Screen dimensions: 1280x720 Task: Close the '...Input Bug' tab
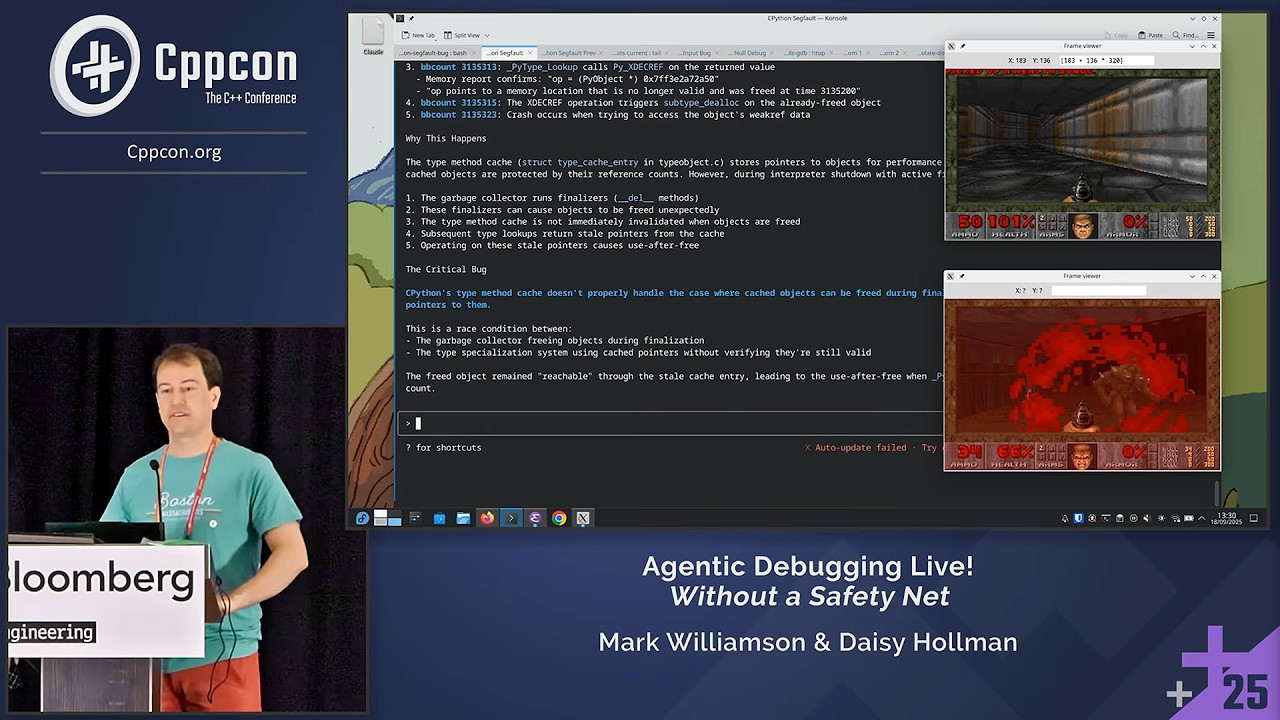point(719,53)
